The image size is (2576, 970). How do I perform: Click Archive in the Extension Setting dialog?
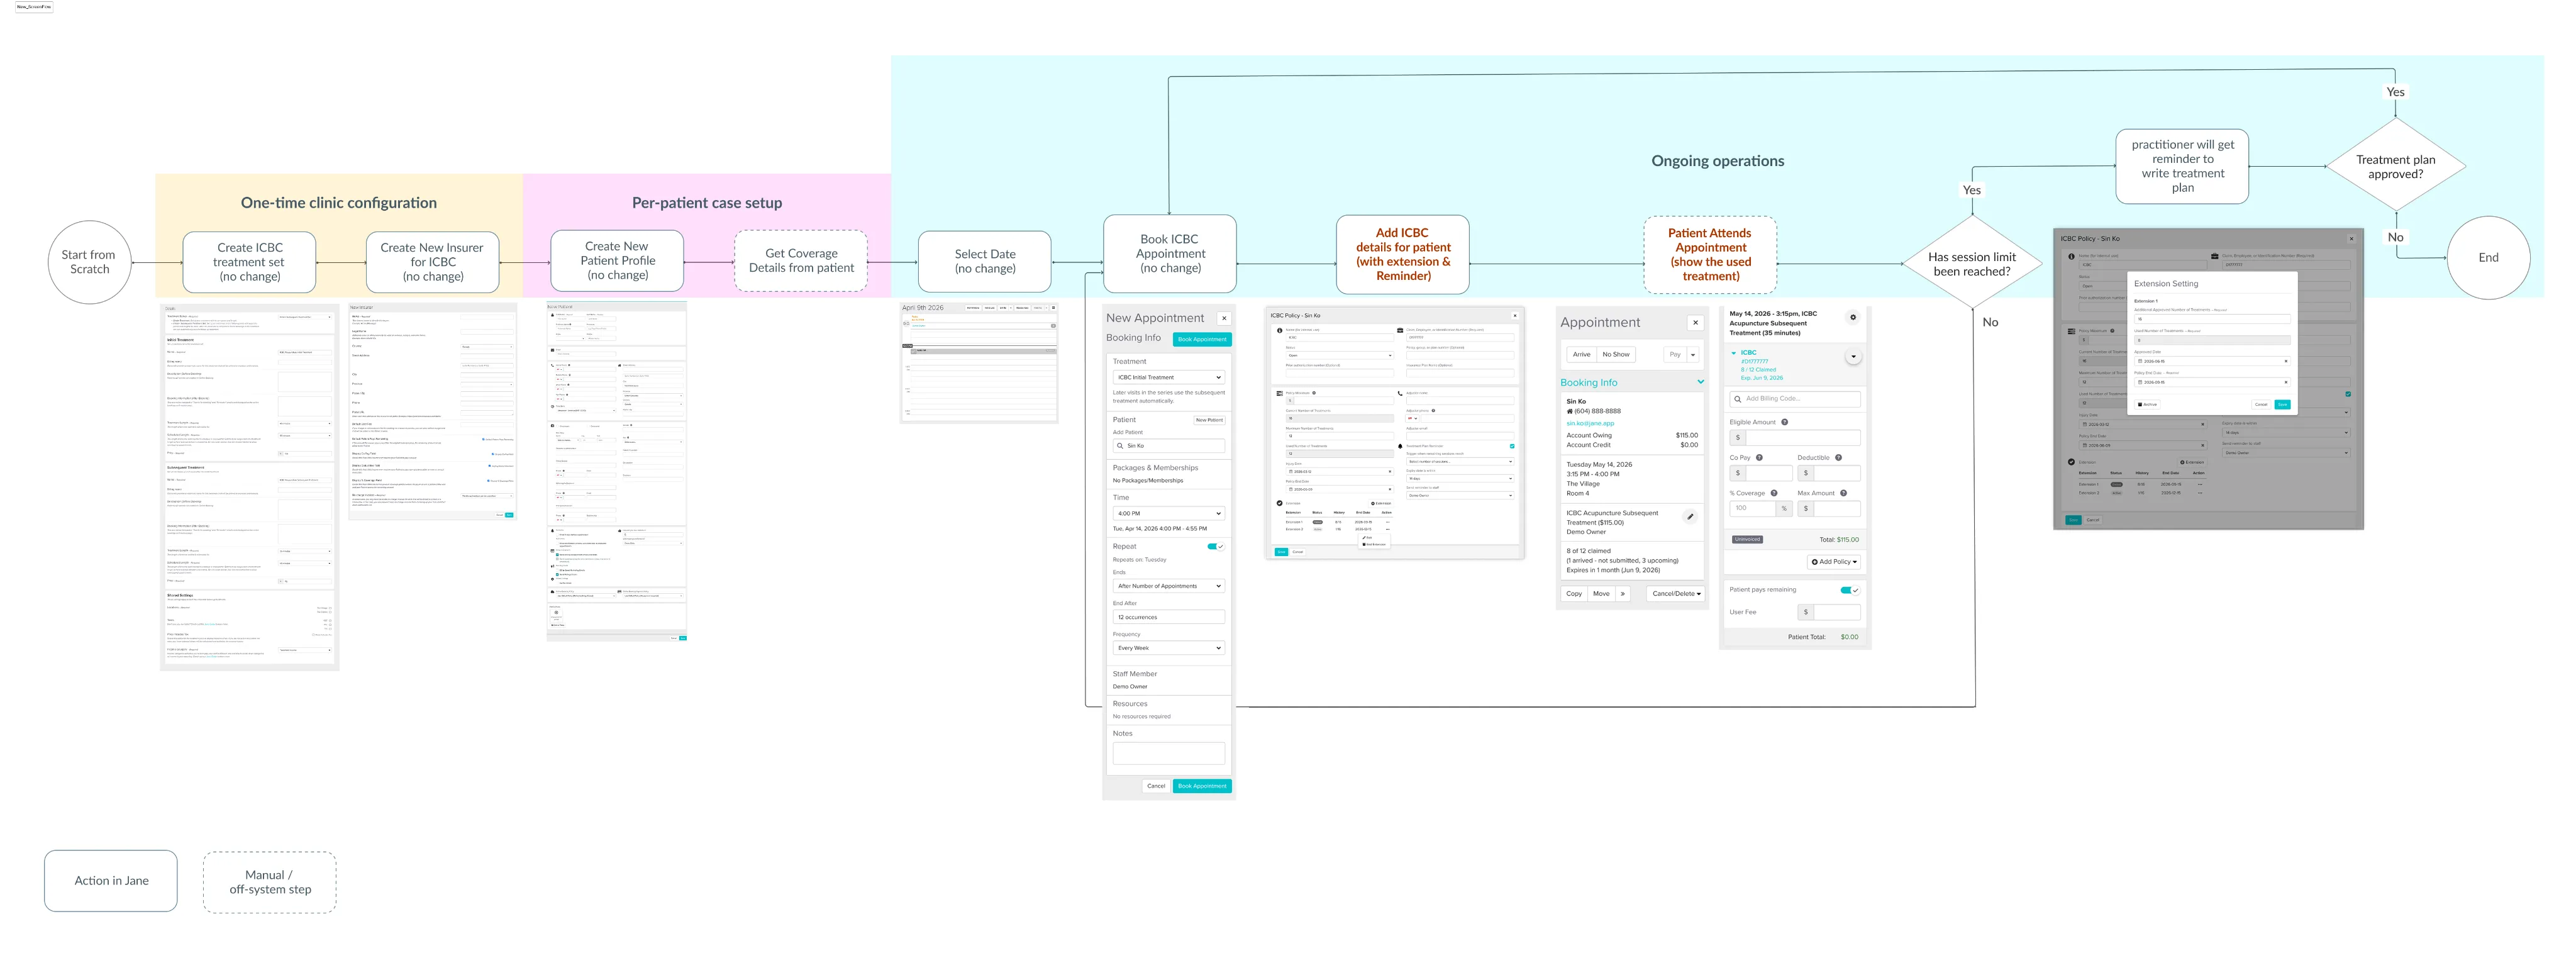[x=2148, y=405]
